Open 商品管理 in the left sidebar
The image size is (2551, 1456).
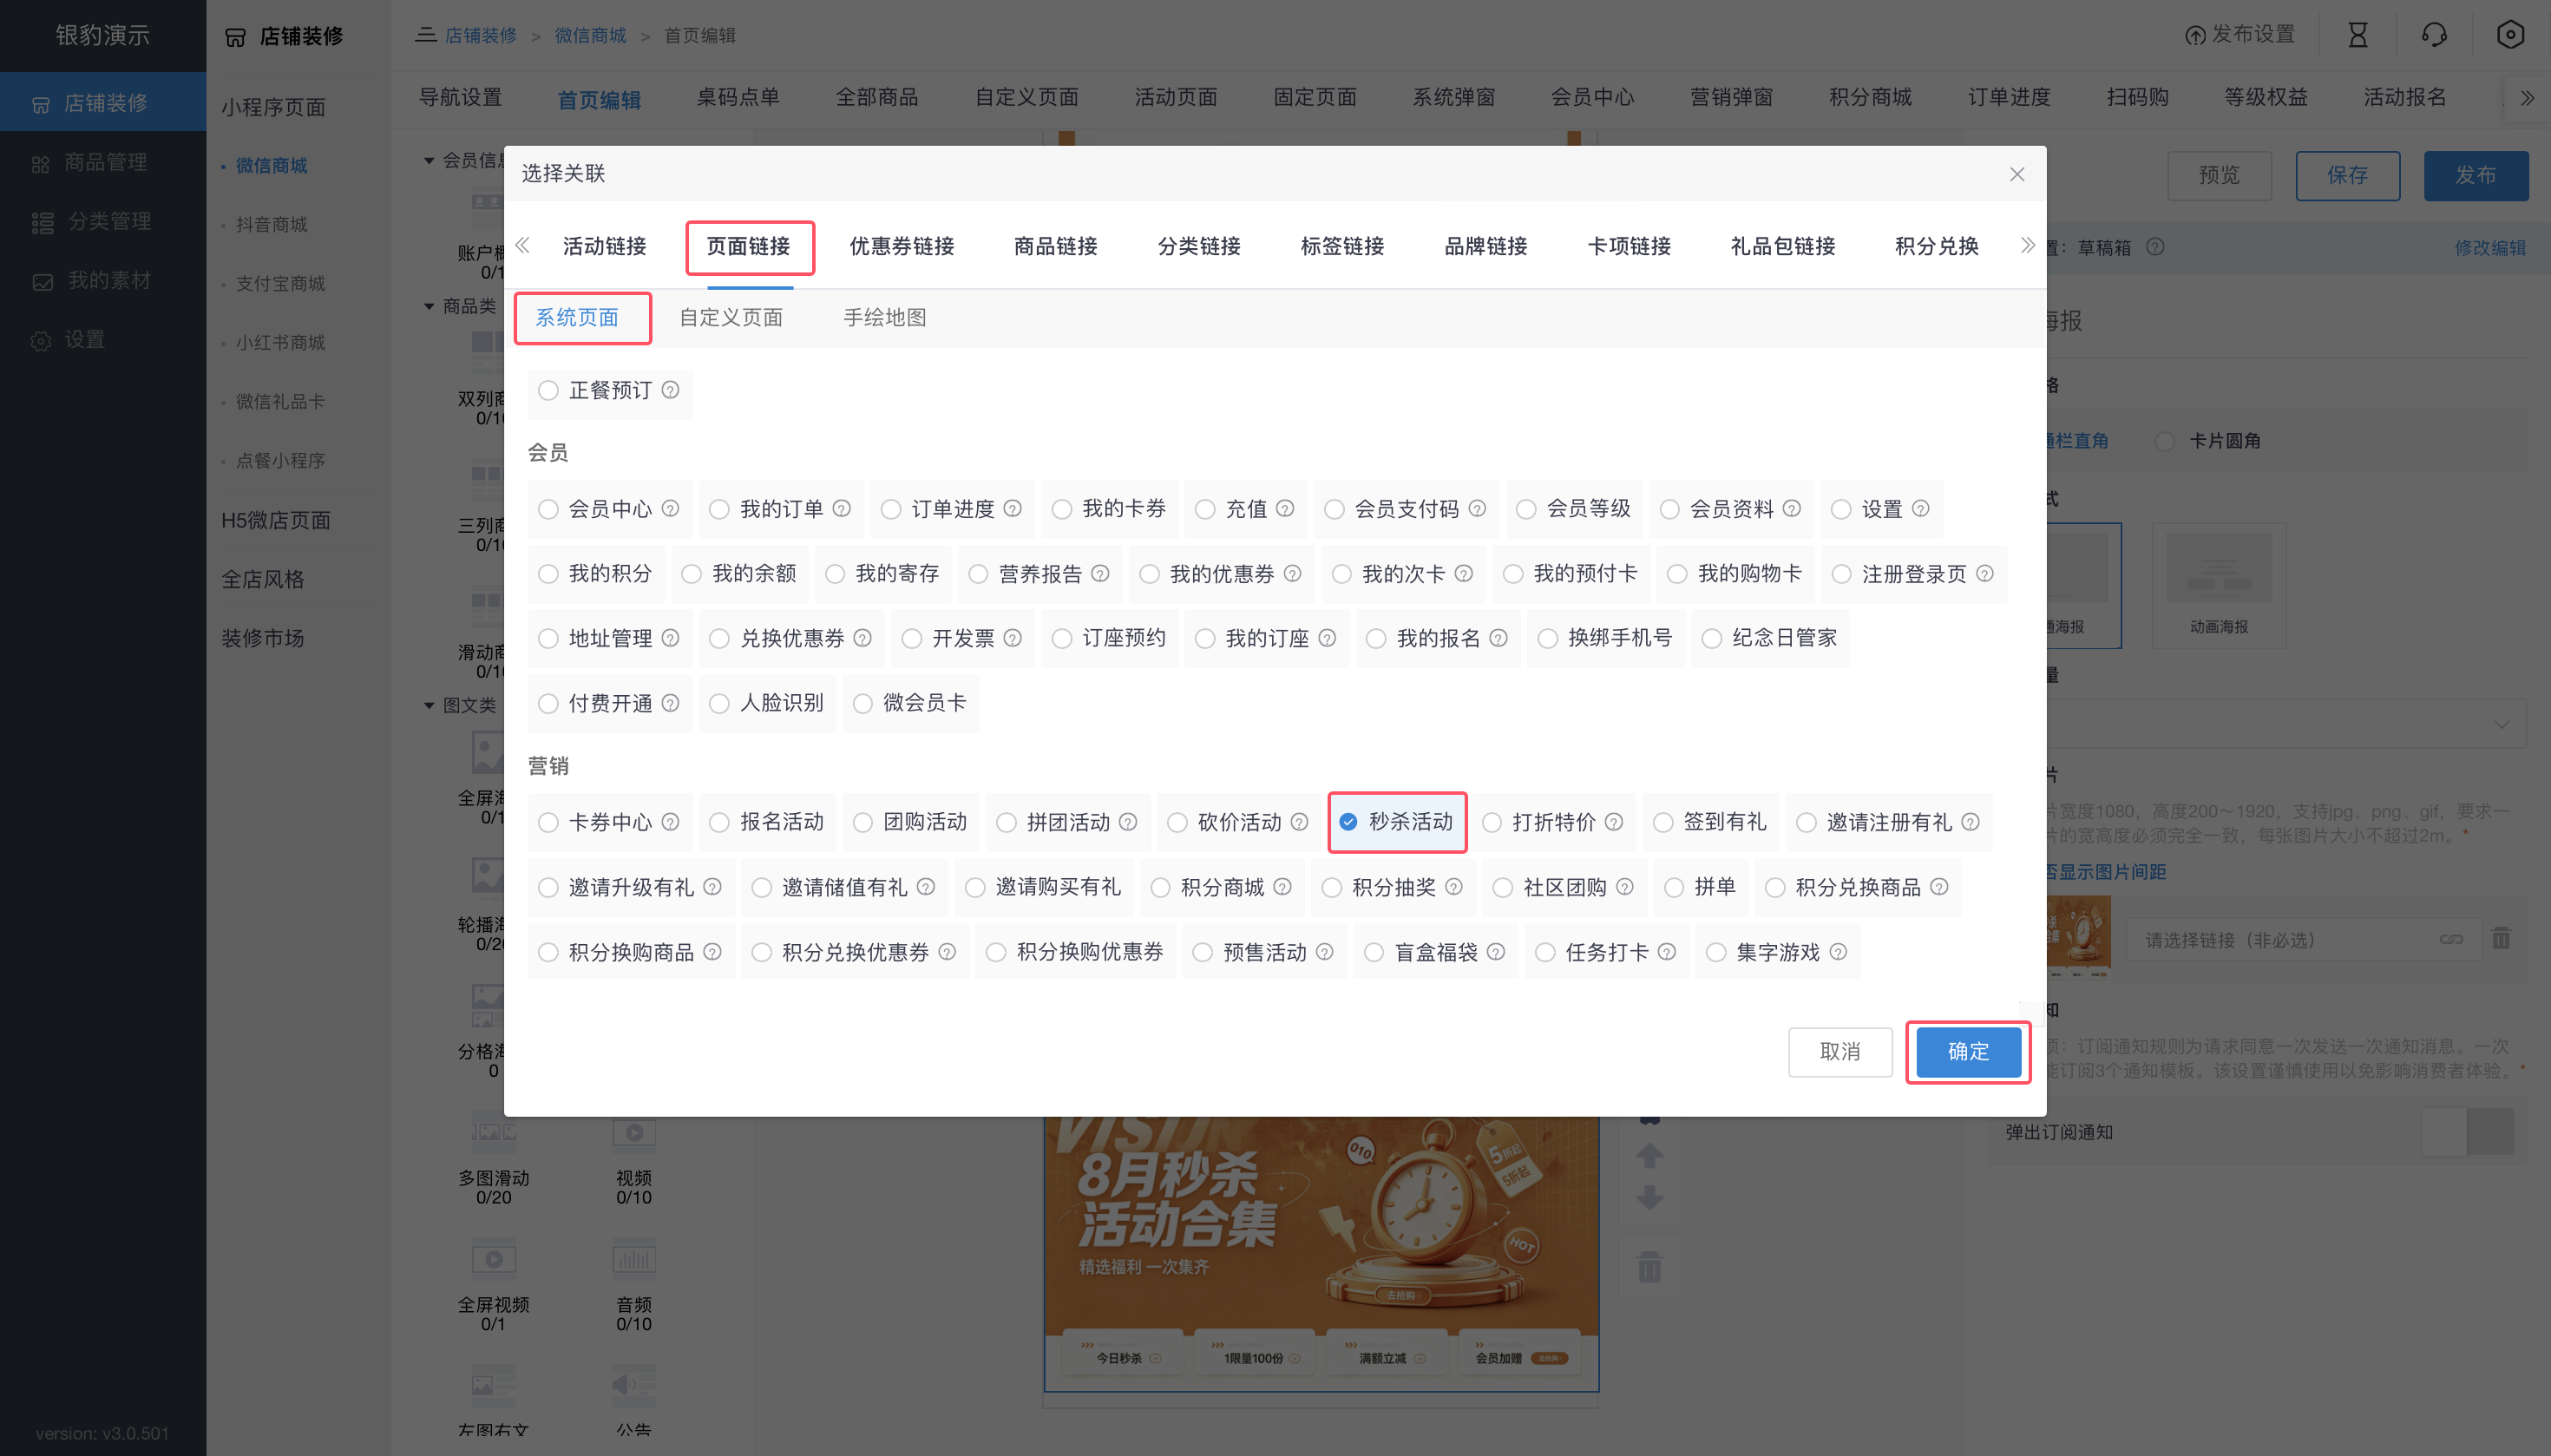(x=103, y=162)
